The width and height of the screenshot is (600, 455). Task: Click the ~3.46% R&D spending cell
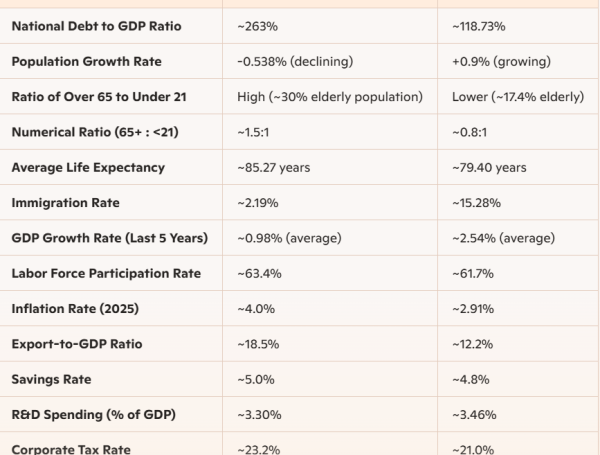[x=474, y=414]
